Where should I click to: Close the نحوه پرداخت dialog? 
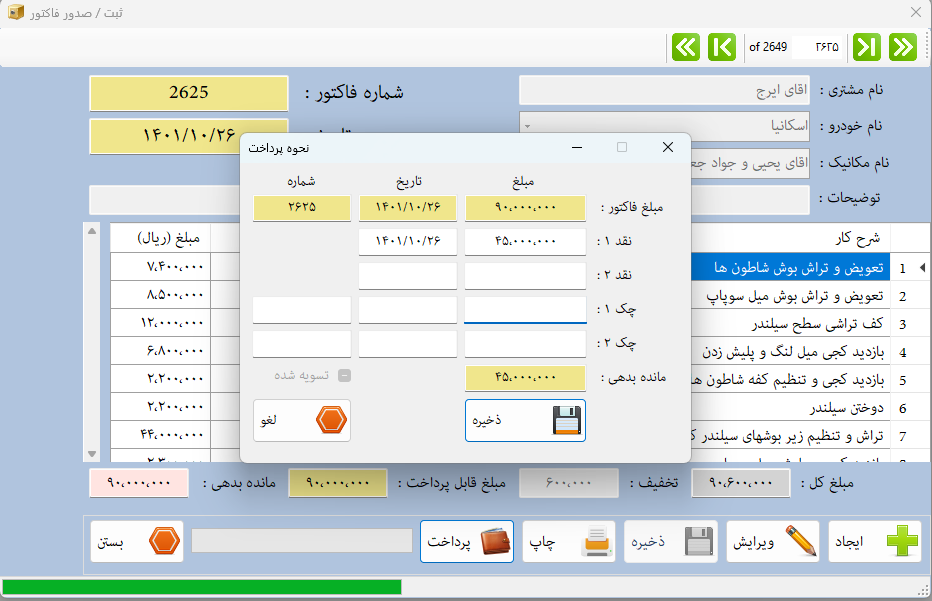point(668,147)
